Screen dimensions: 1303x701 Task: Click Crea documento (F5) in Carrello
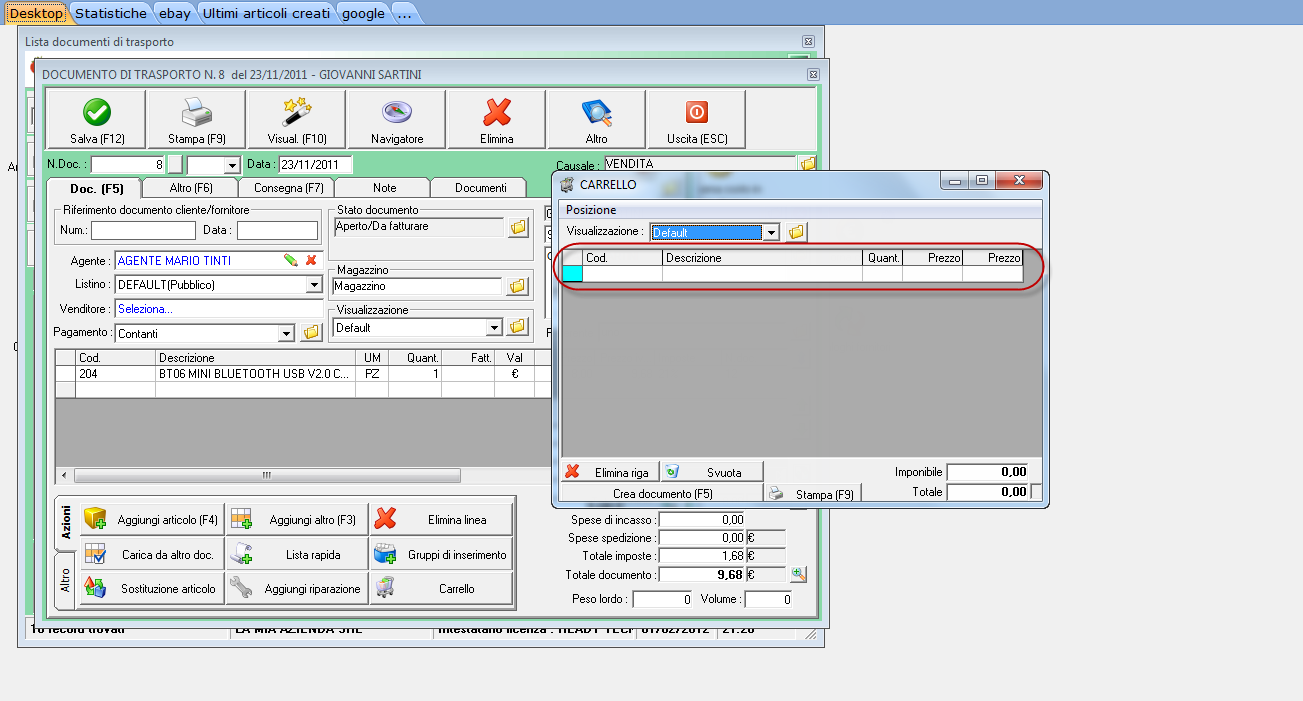tap(663, 493)
